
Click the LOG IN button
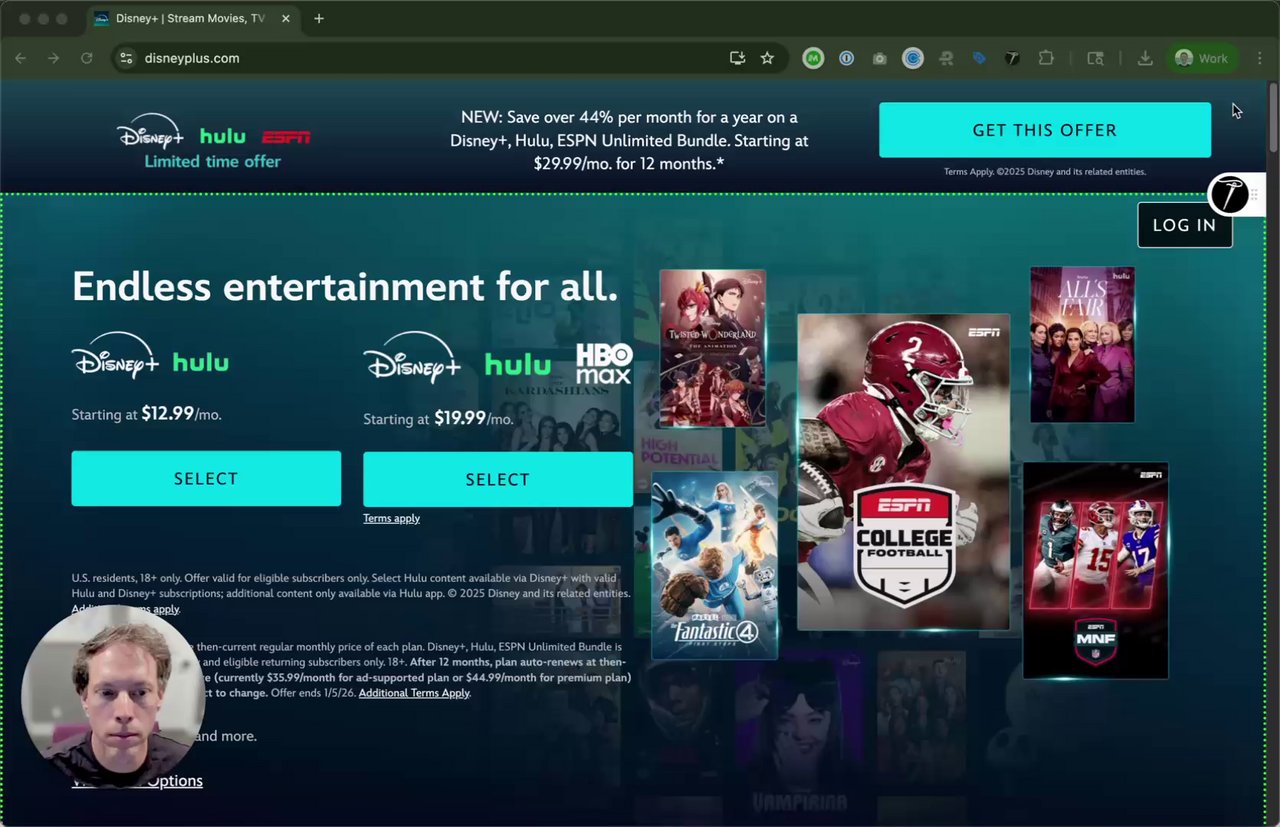(1185, 225)
